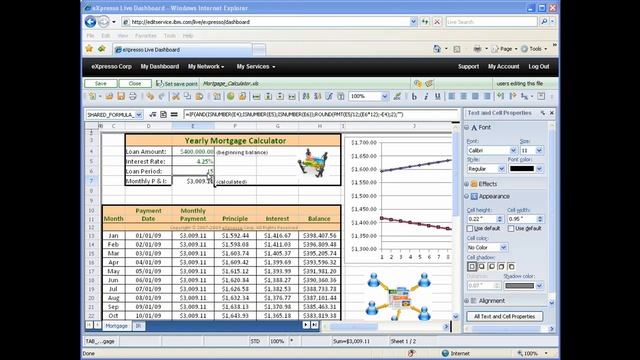Click the Live Search box
The image size is (640, 360).
pos(491,22)
